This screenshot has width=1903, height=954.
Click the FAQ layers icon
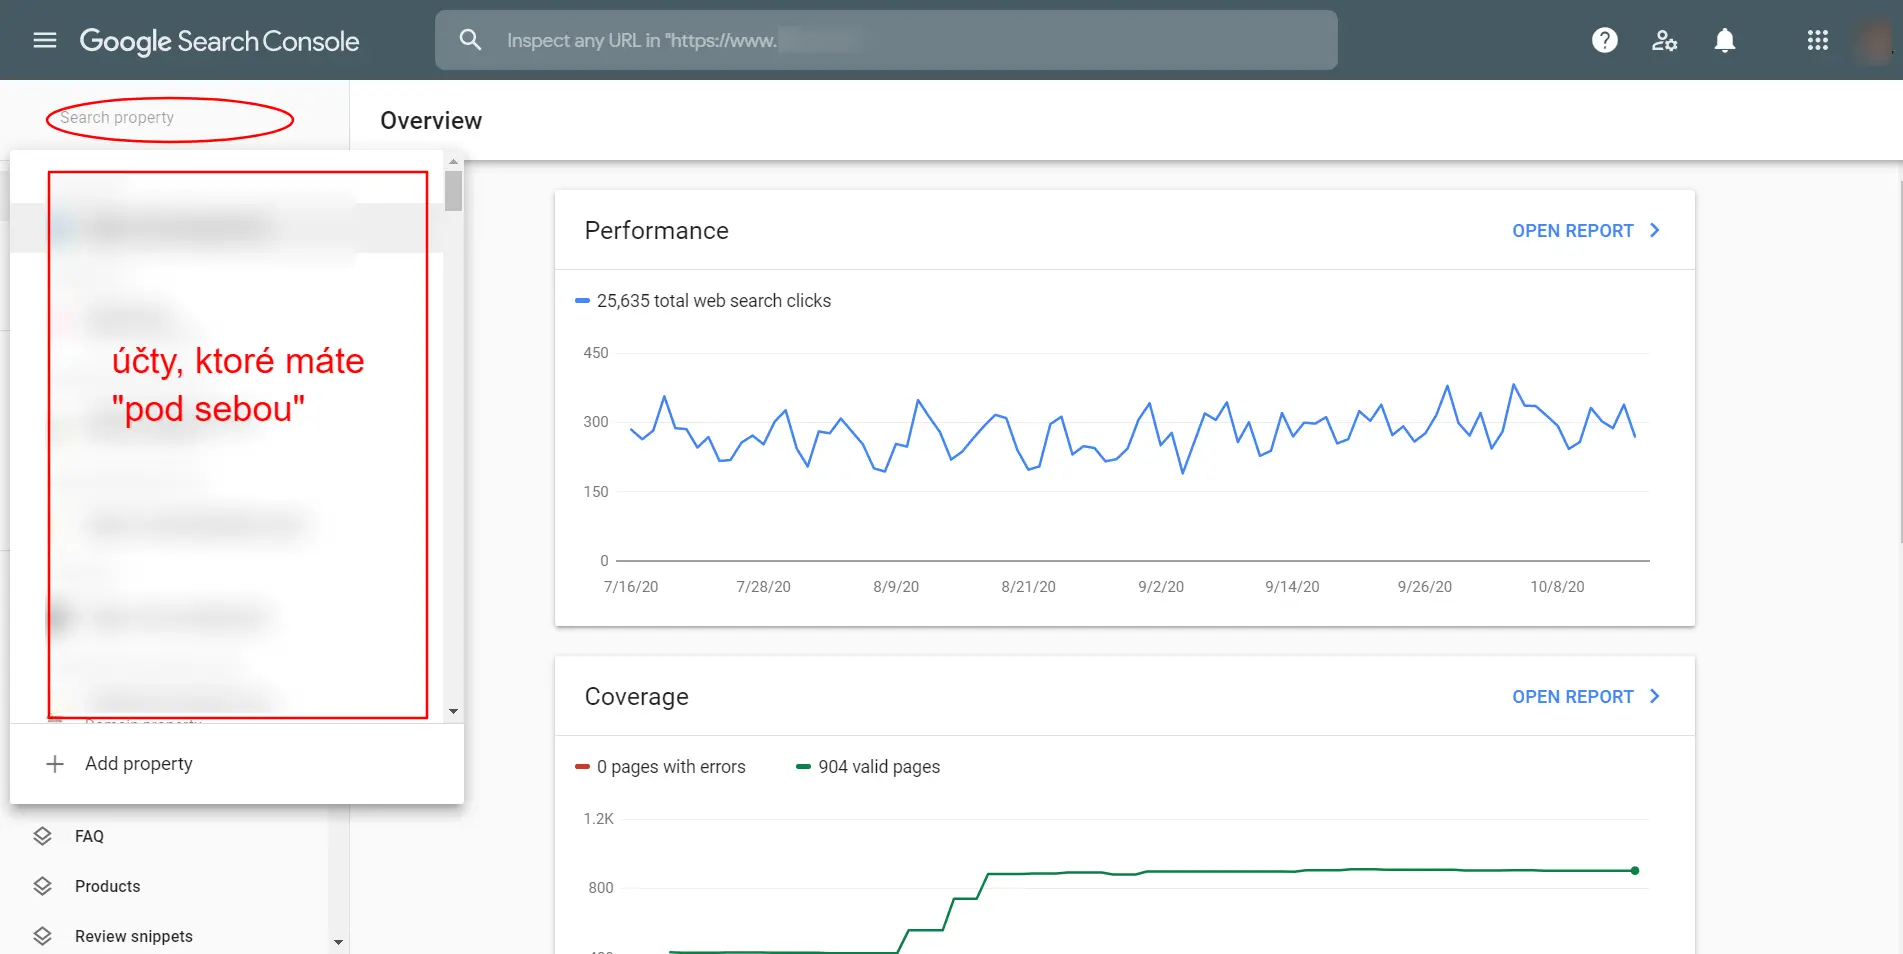[42, 836]
